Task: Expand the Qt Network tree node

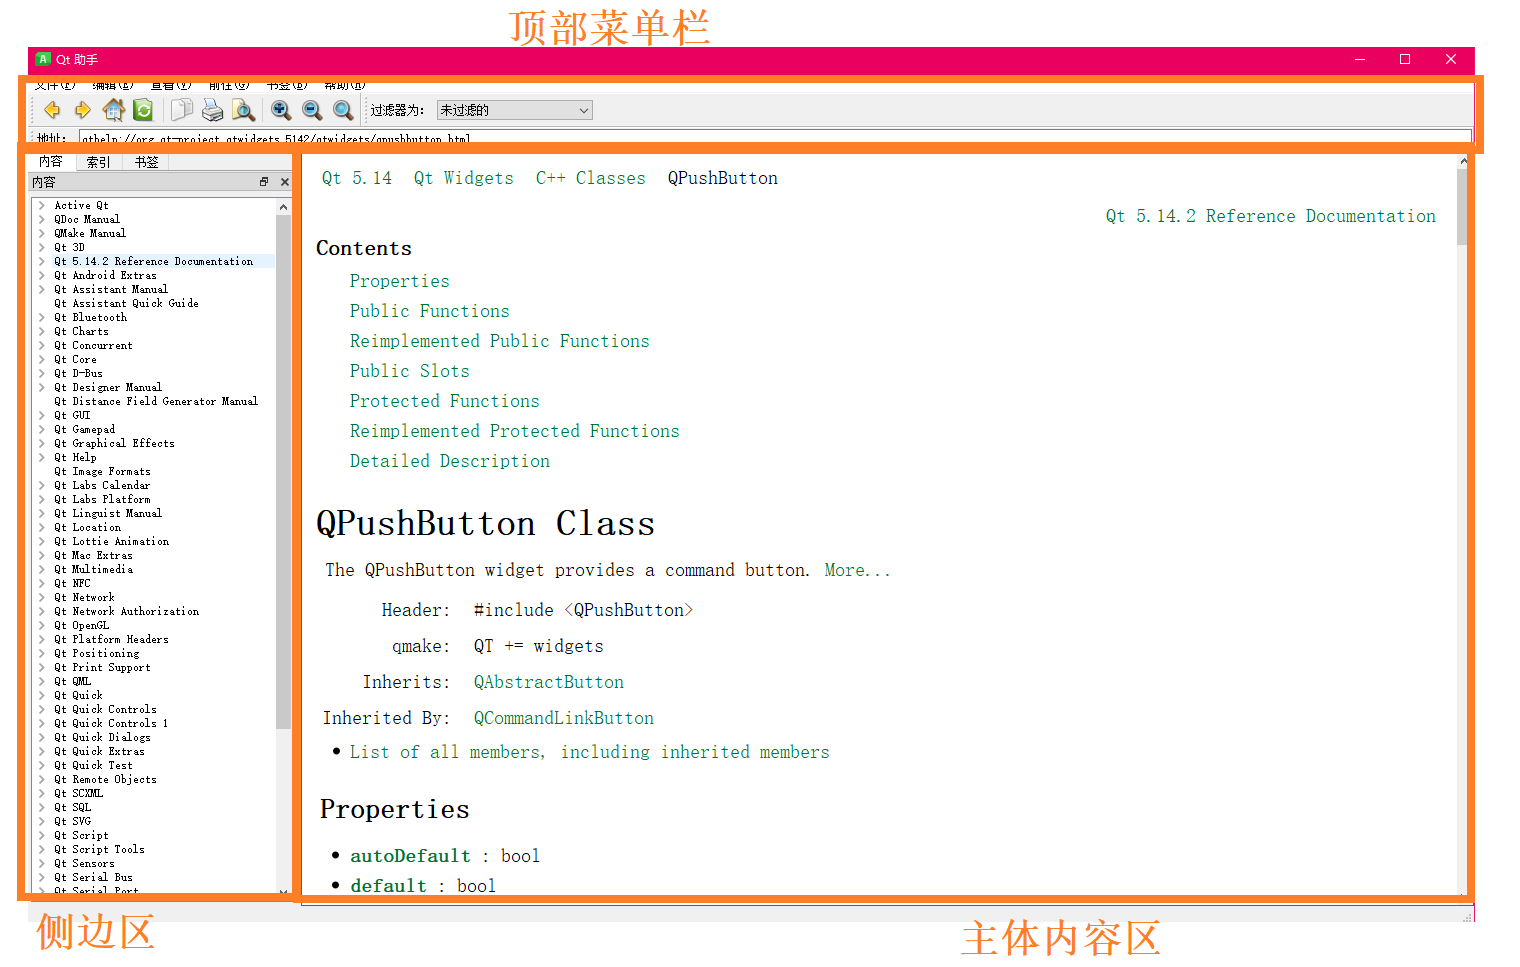Action: [x=41, y=597]
